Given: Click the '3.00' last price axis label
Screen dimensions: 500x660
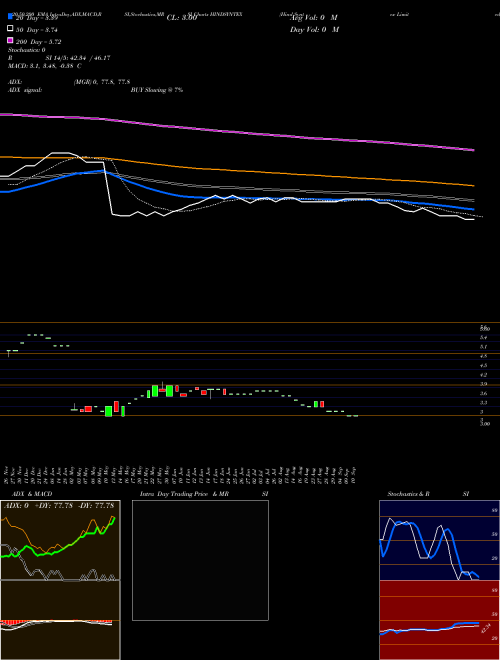Looking at the screenshot, I should [x=485, y=424].
